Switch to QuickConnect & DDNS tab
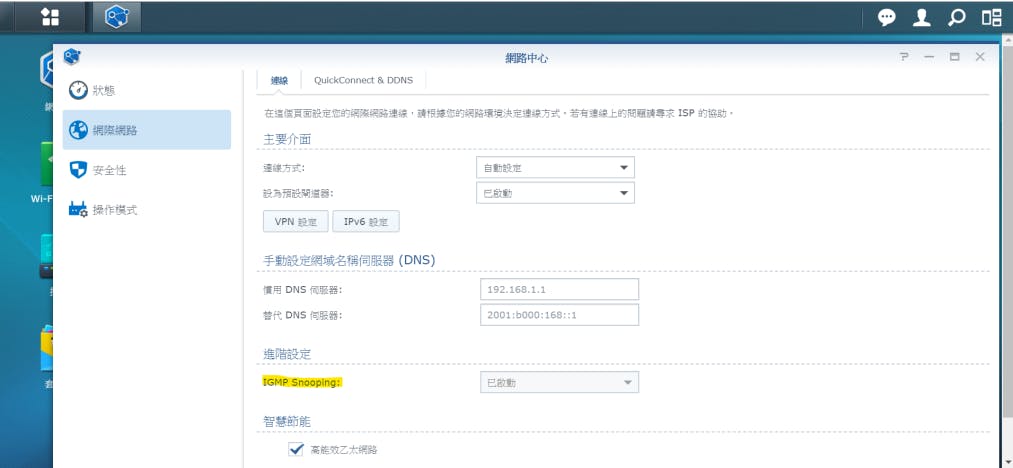Viewport: 1013px width, 468px height. coord(363,81)
